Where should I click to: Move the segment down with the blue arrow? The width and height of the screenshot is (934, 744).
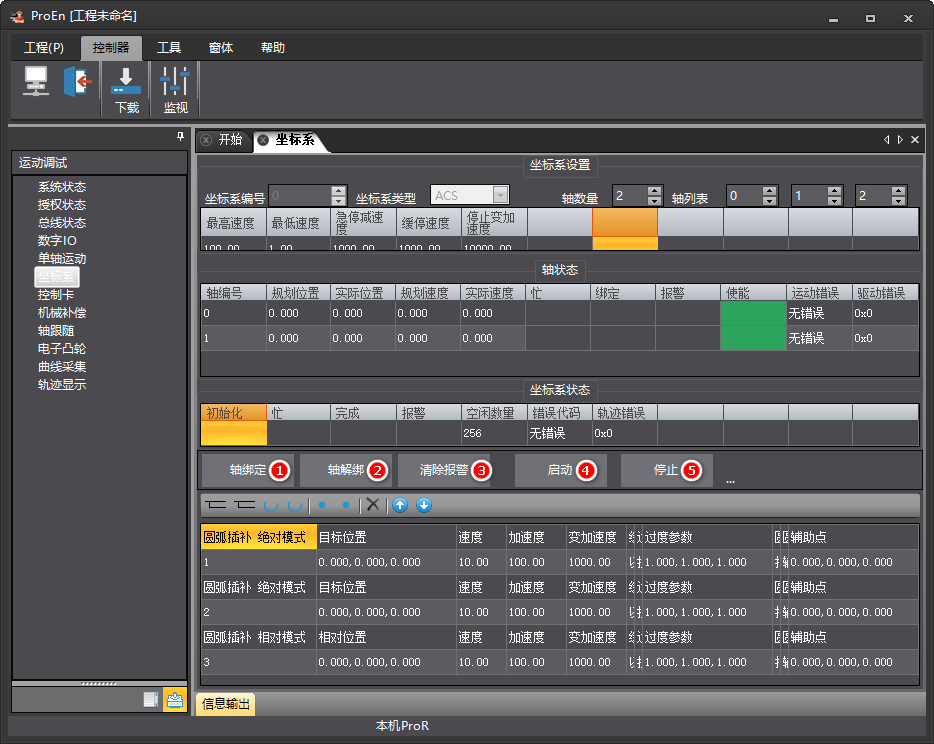[424, 505]
